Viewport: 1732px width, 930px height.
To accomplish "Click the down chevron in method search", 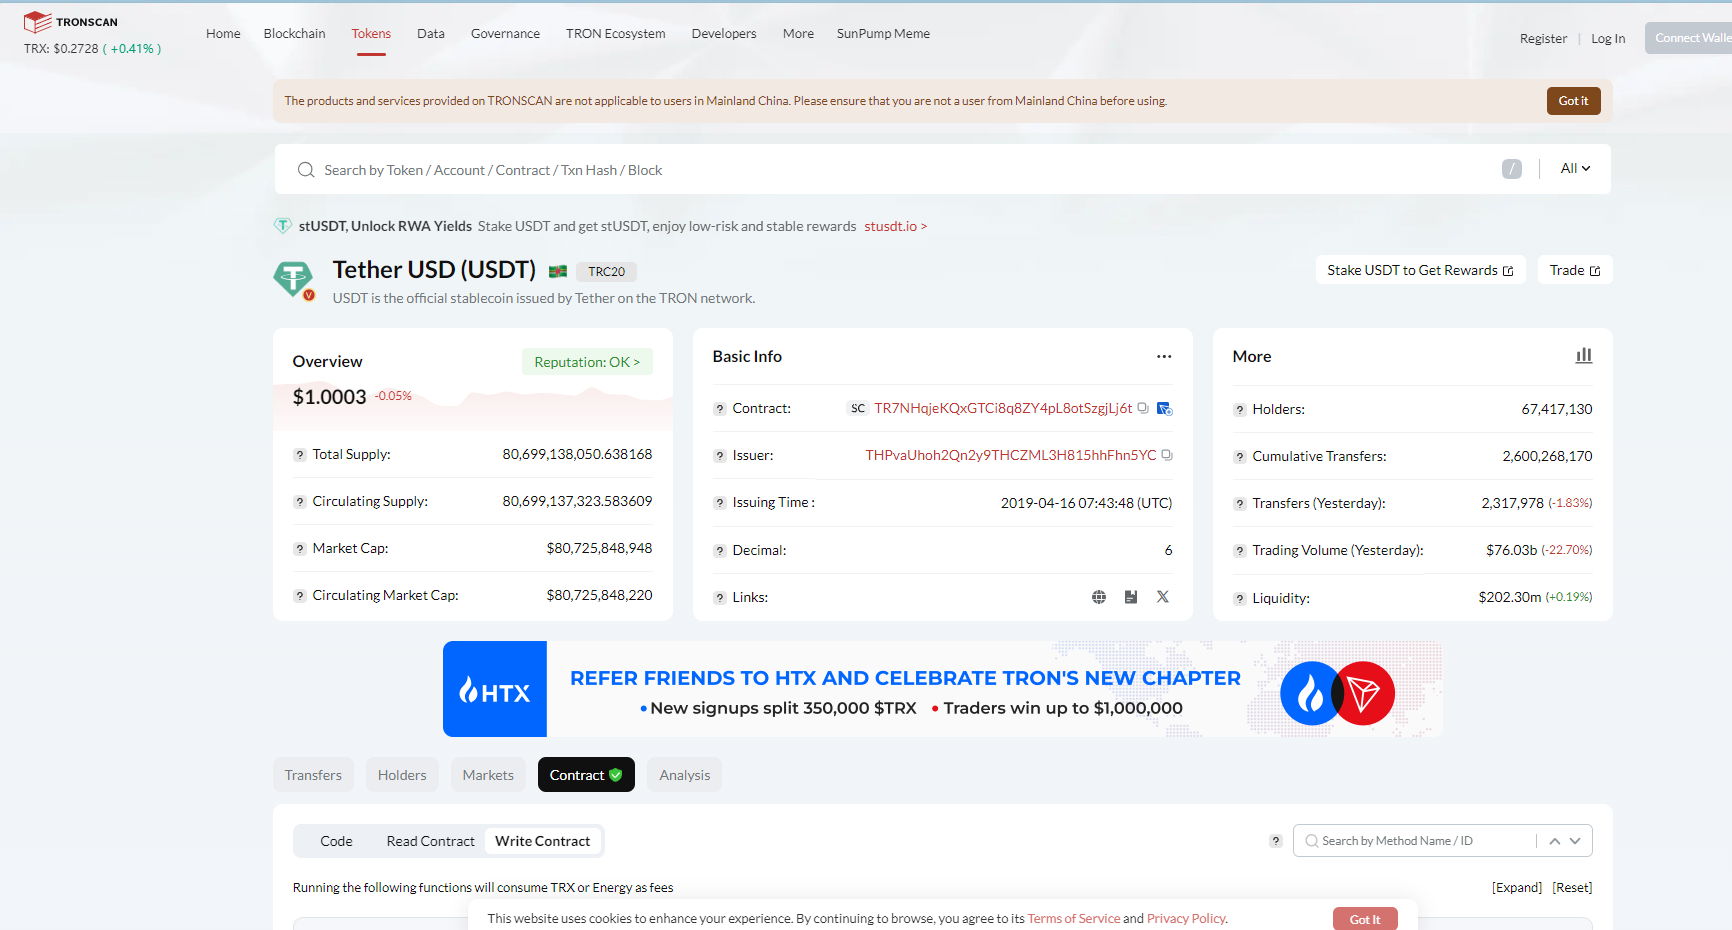I will tap(1575, 841).
